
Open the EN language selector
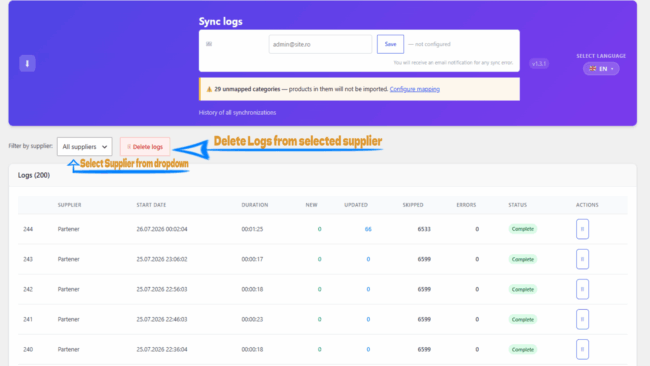[601, 69]
